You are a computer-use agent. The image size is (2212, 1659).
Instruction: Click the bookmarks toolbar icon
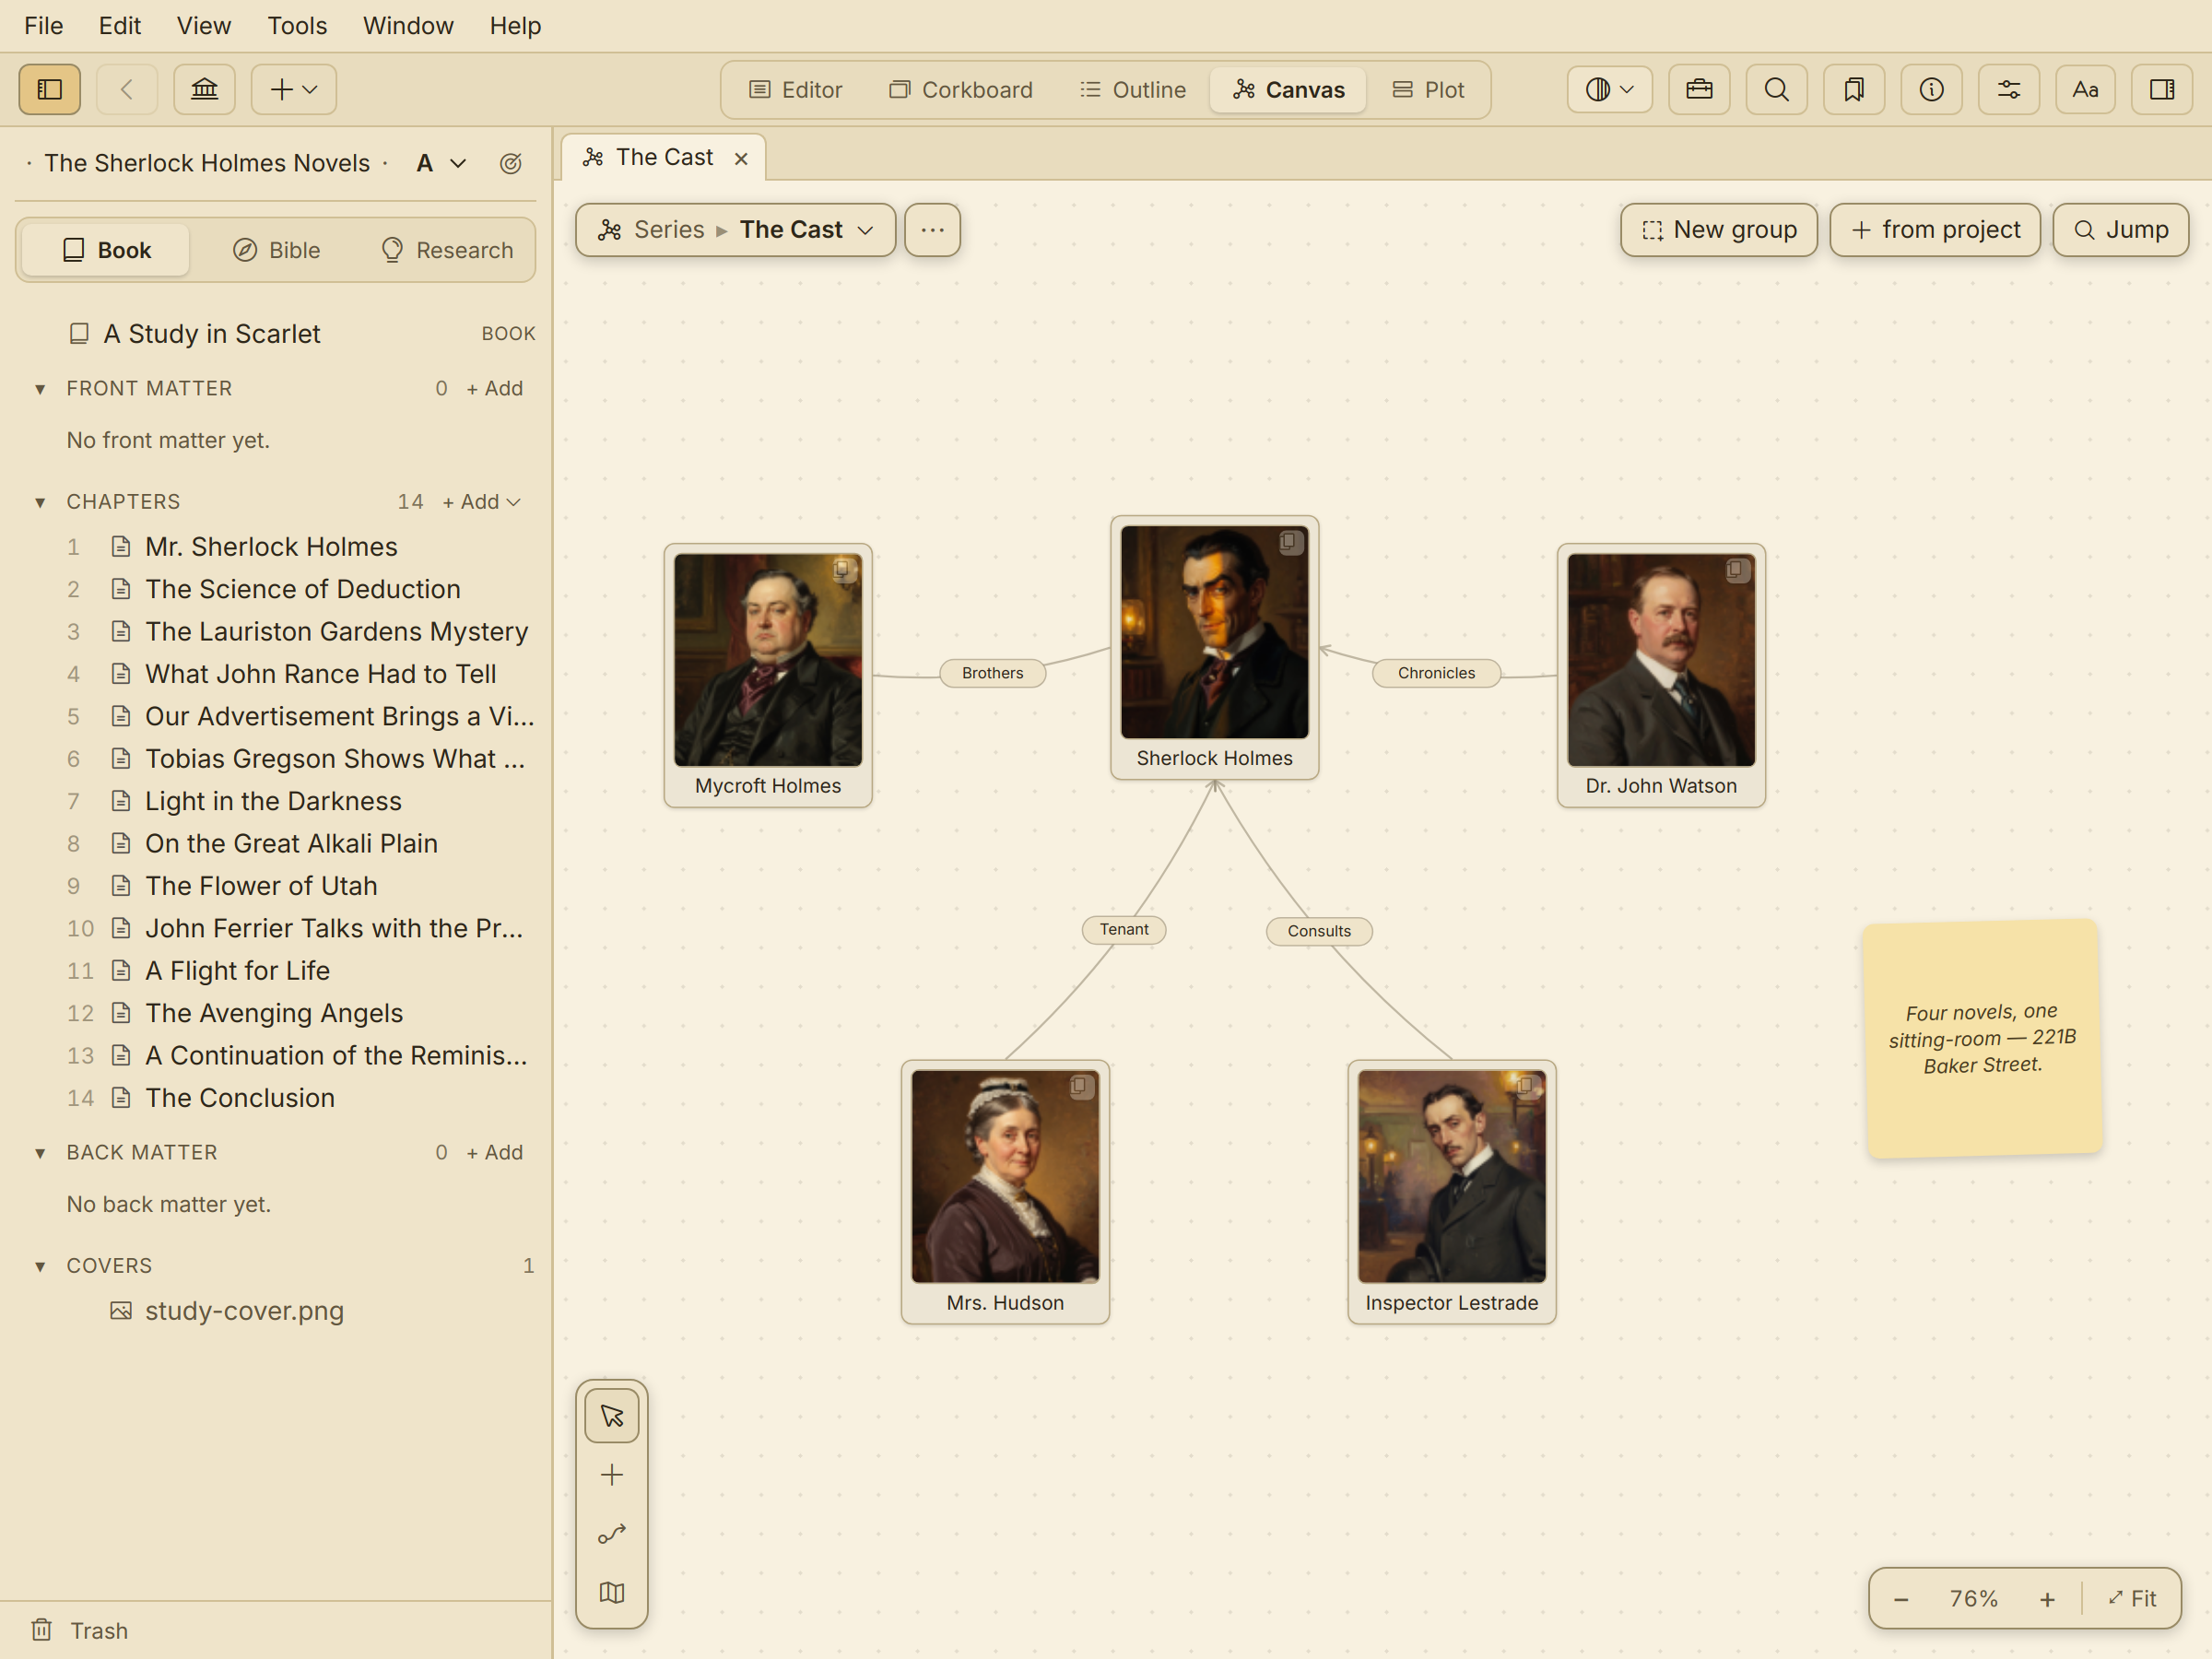[1854, 90]
